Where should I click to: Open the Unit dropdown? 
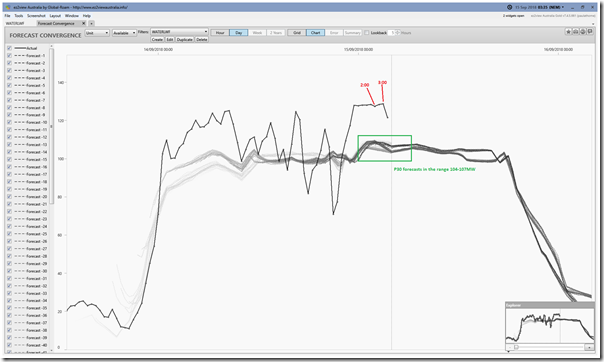point(97,33)
